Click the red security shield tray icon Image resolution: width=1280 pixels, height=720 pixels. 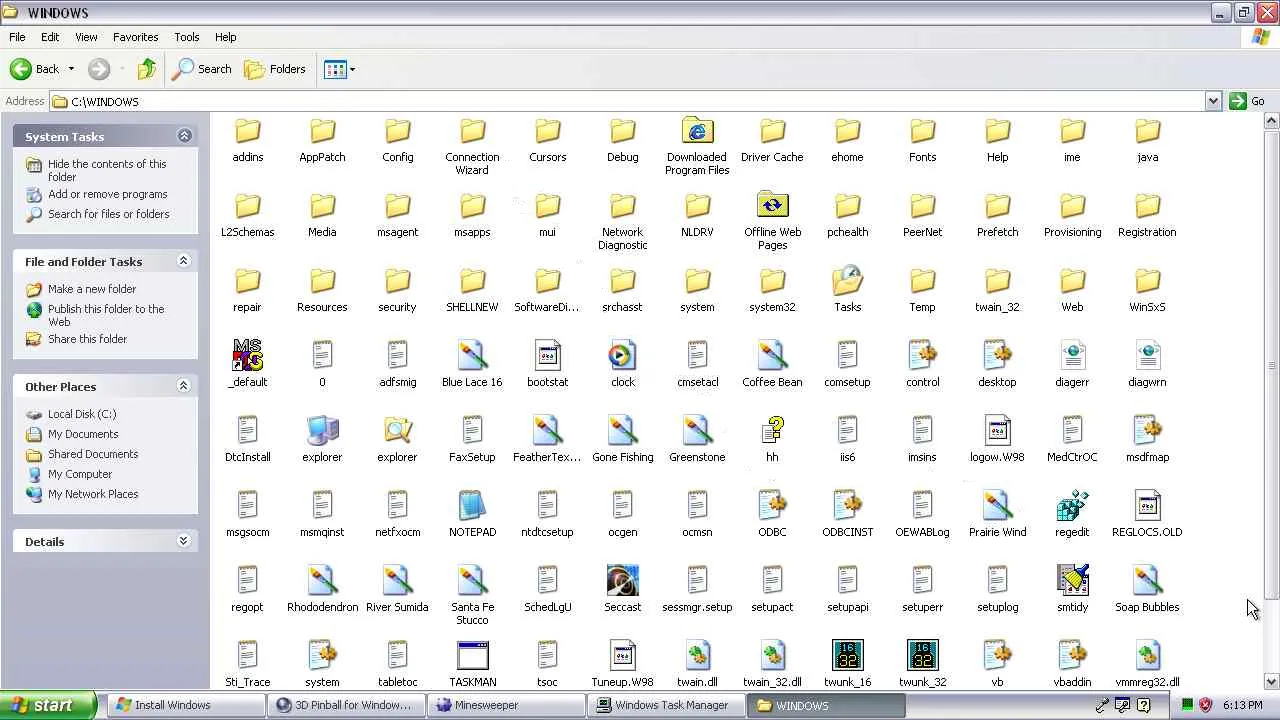[x=1205, y=705]
